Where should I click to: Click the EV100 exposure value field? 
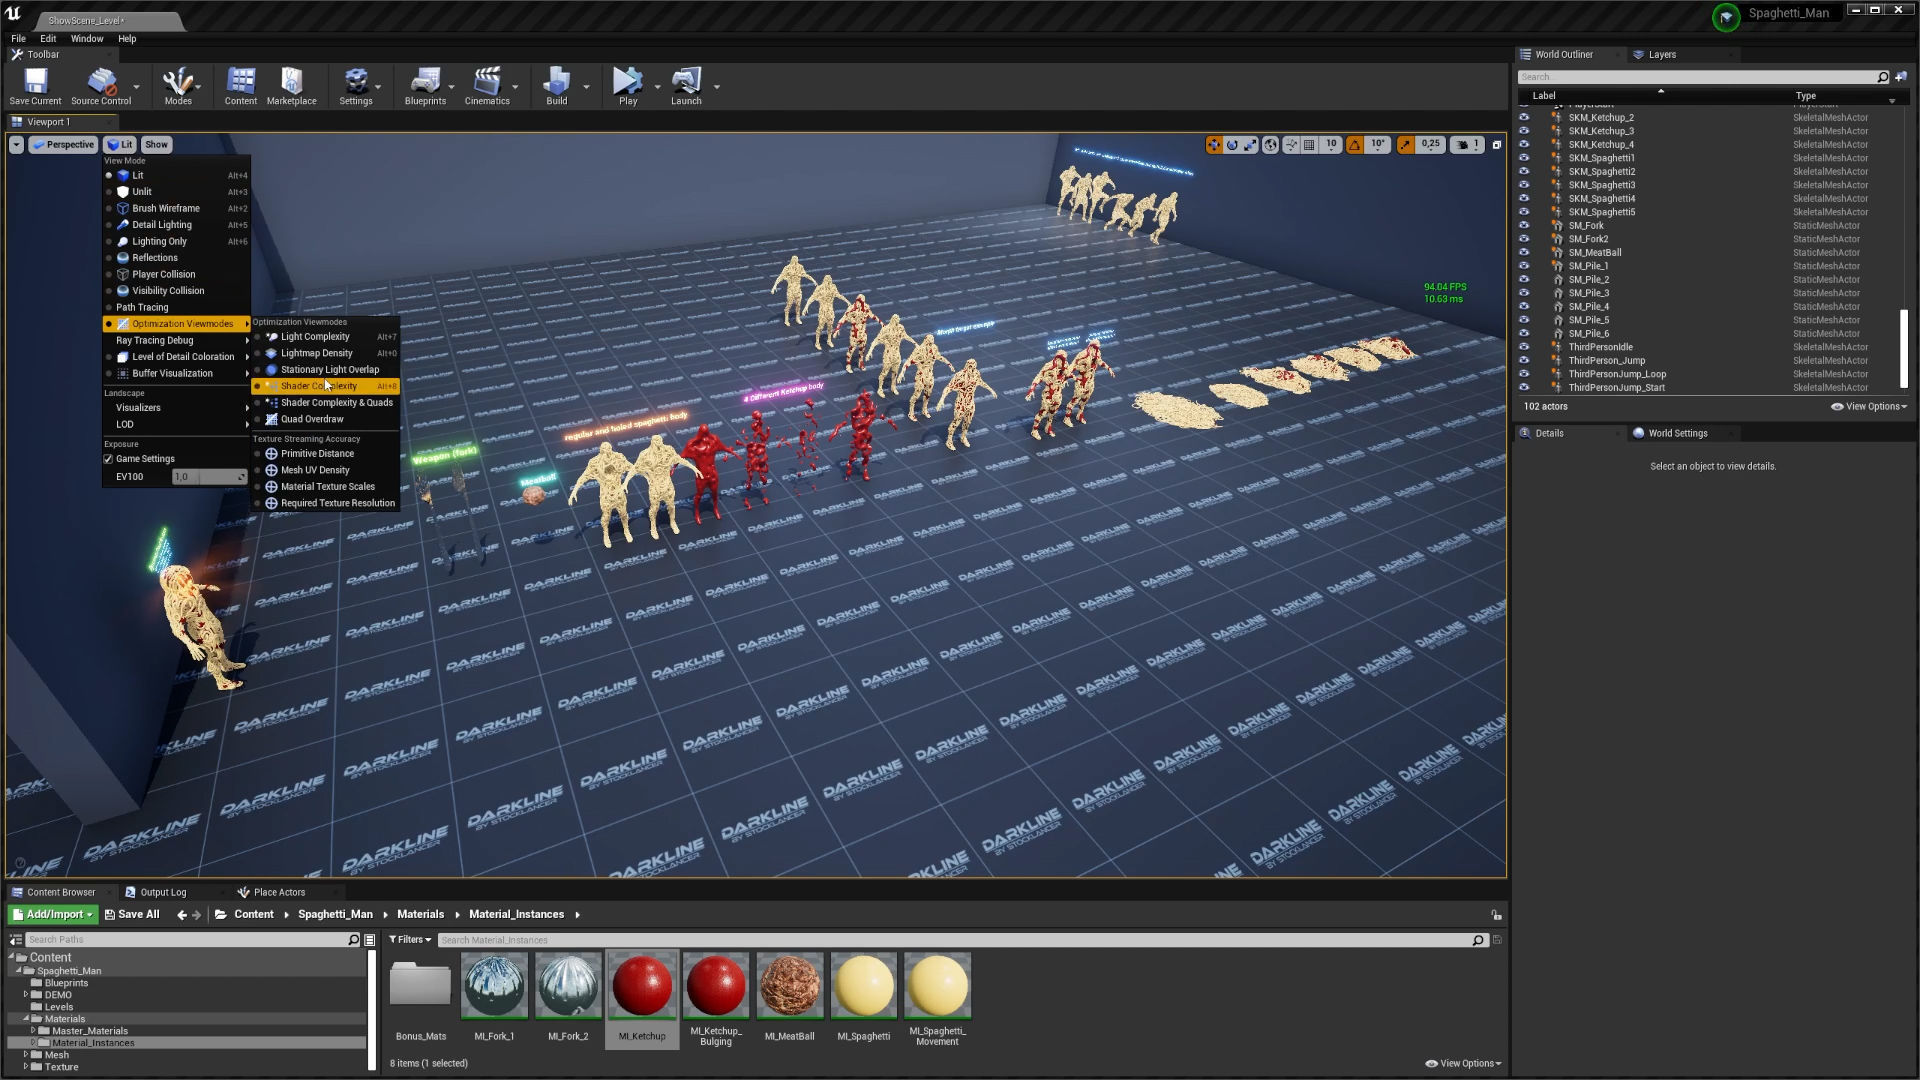pyautogui.click(x=209, y=477)
